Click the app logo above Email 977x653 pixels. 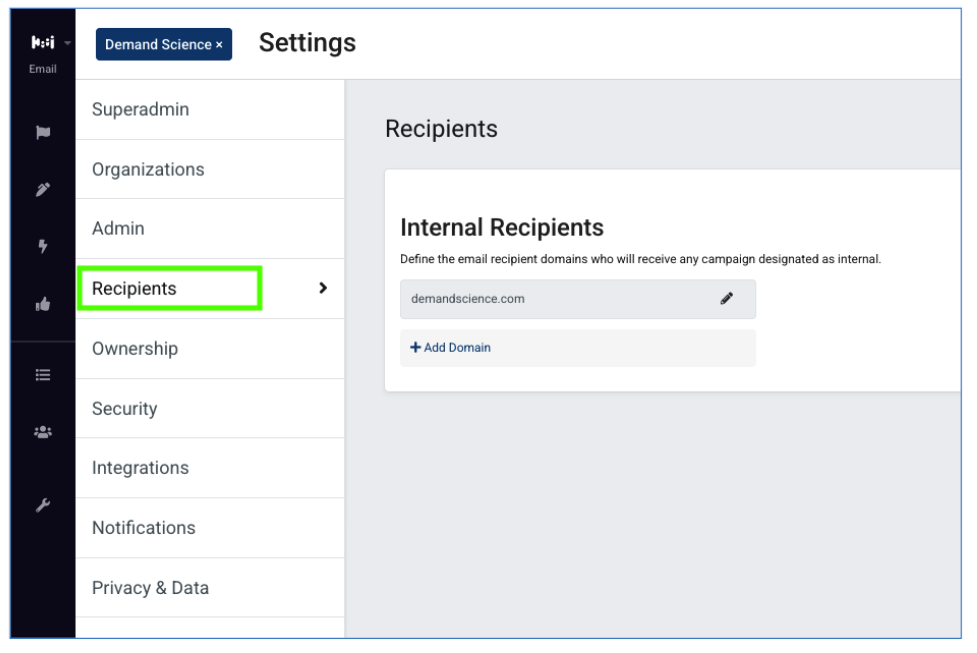(43, 42)
